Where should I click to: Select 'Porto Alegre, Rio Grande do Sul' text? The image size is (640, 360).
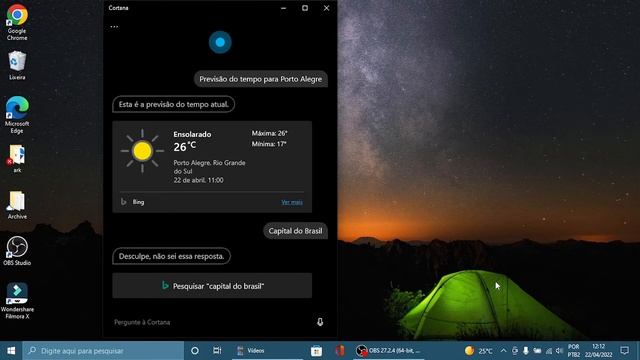[209, 167]
